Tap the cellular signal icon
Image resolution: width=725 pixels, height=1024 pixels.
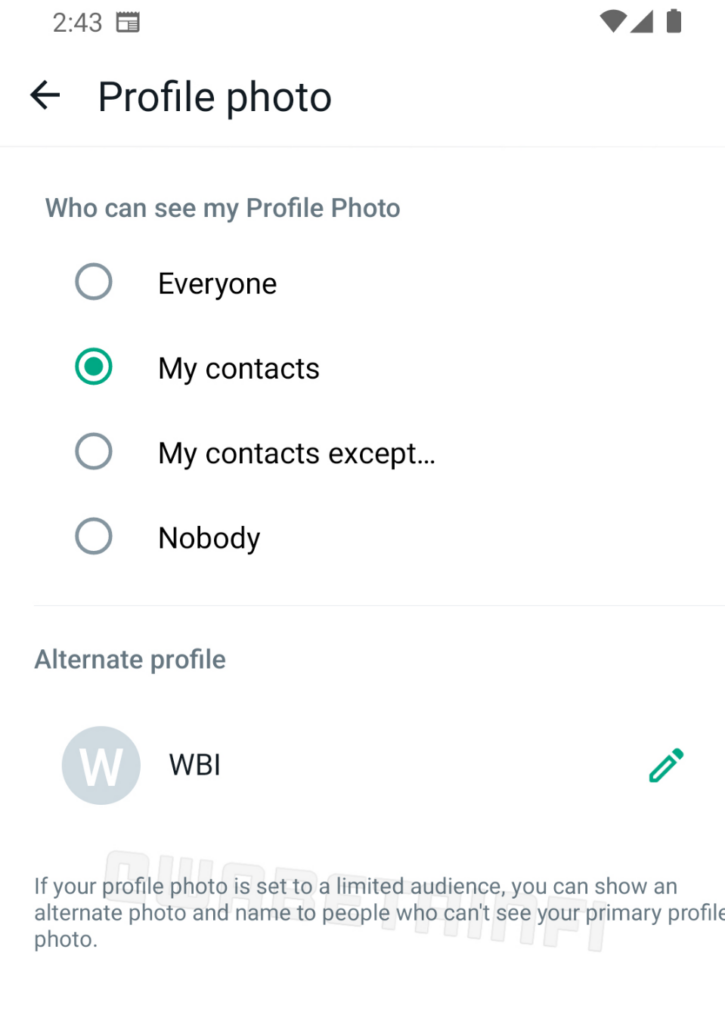[642, 22]
